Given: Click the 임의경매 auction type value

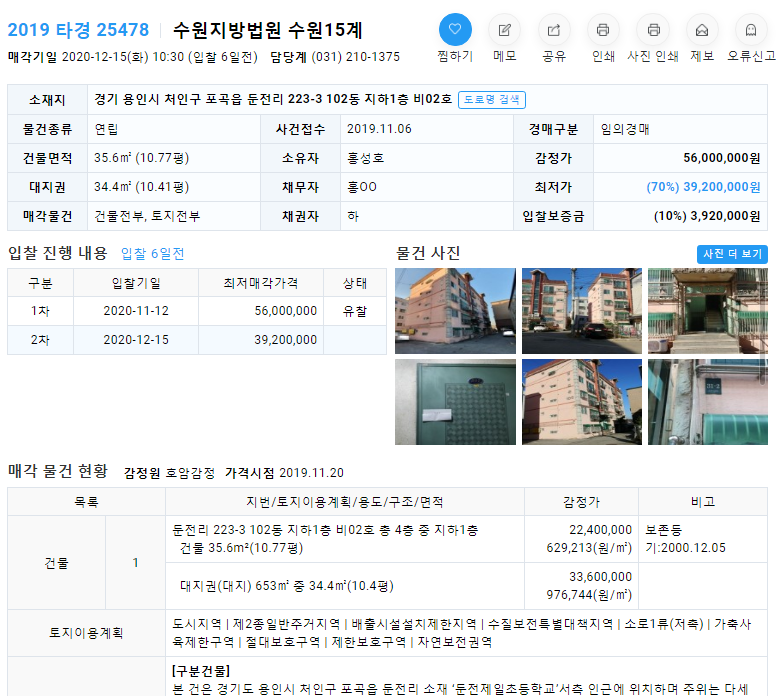Looking at the screenshot, I should (625, 129).
